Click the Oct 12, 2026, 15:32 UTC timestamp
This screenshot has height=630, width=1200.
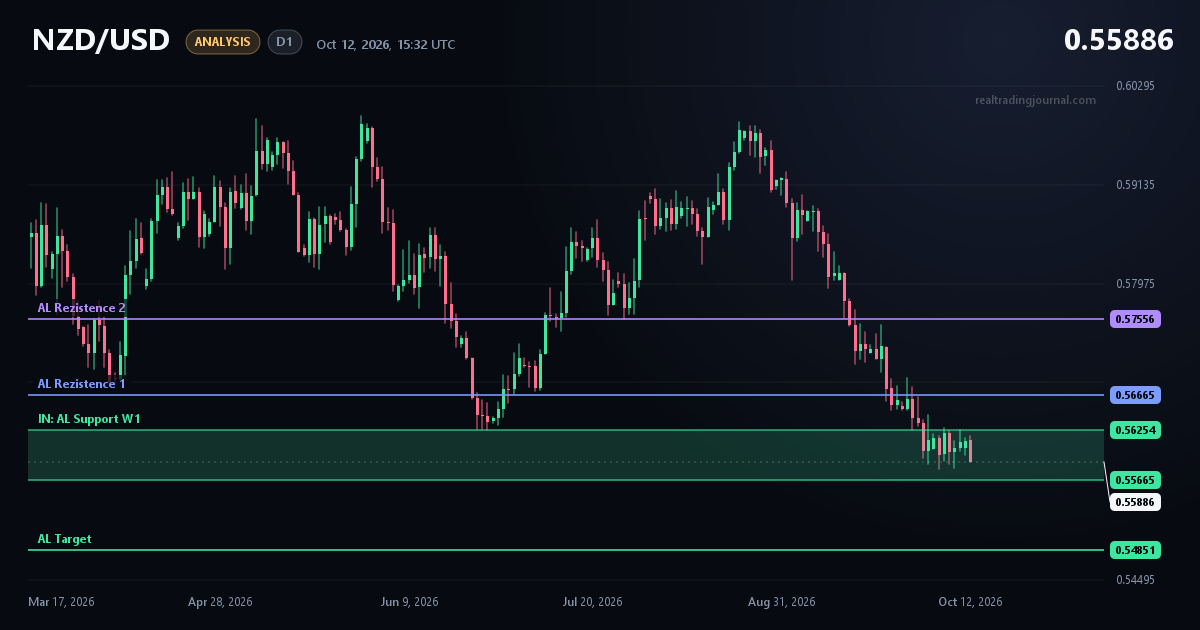386,44
